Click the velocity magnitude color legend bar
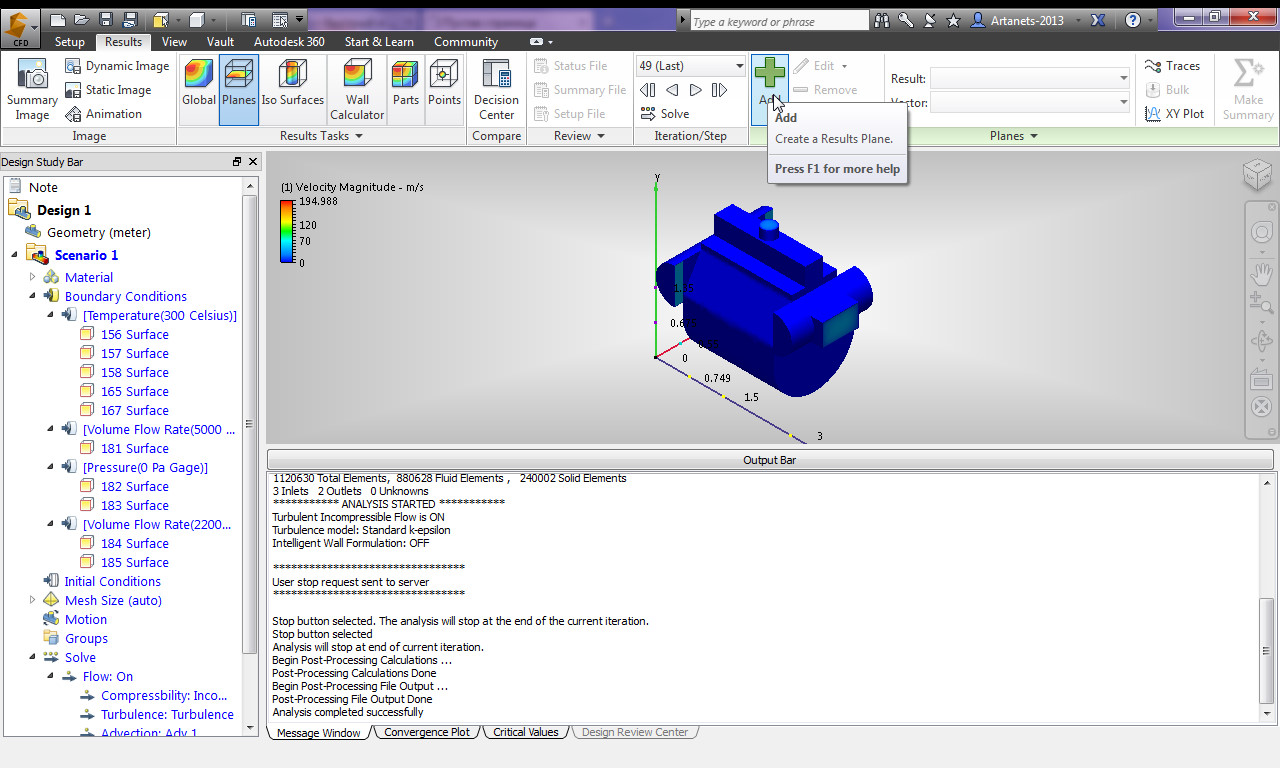Screen dimensions: 1280x768 (x=287, y=231)
